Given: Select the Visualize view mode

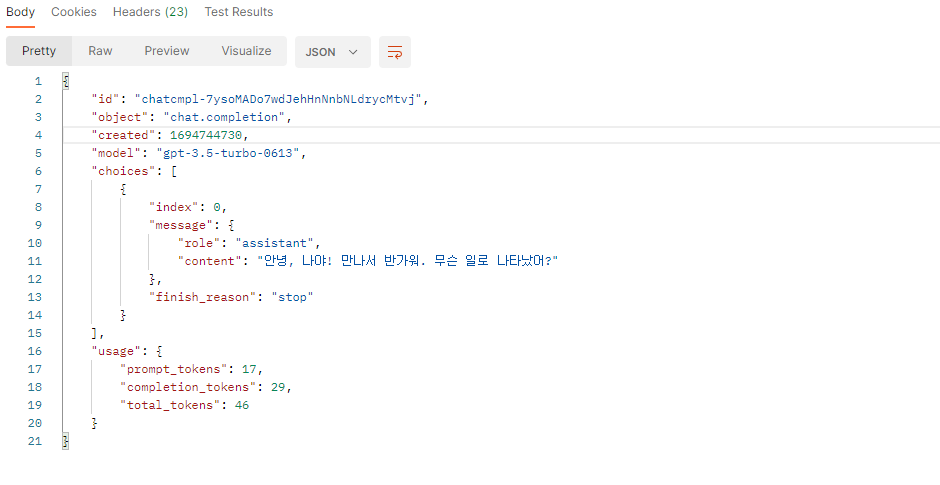Looking at the screenshot, I should coord(246,51).
